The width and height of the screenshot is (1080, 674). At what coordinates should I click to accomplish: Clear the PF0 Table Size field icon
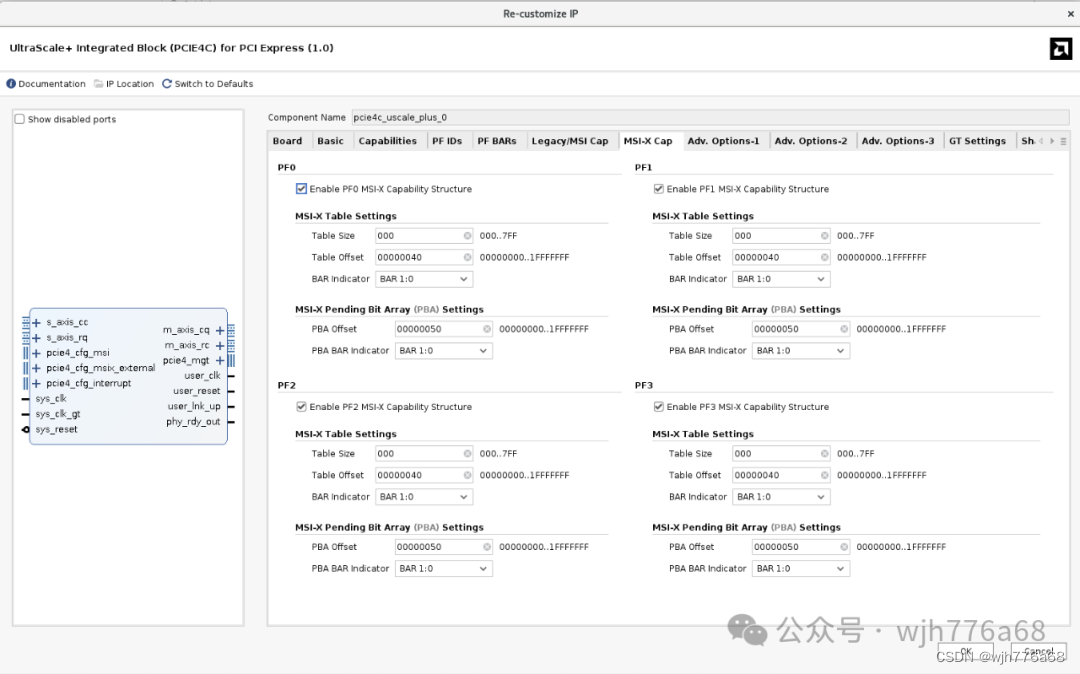[x=468, y=236]
